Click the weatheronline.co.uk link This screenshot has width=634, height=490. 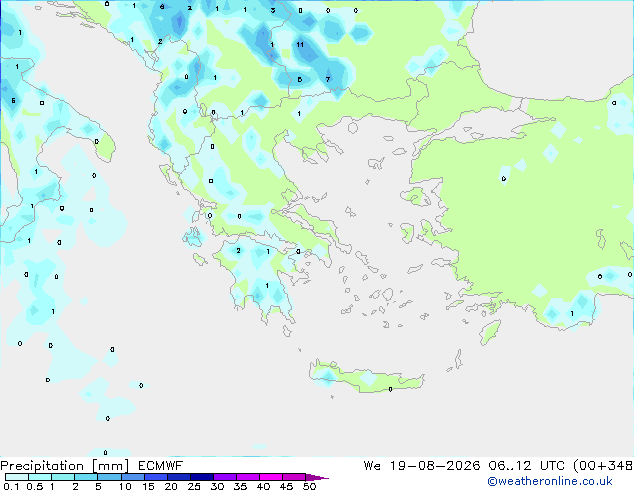click(x=549, y=481)
